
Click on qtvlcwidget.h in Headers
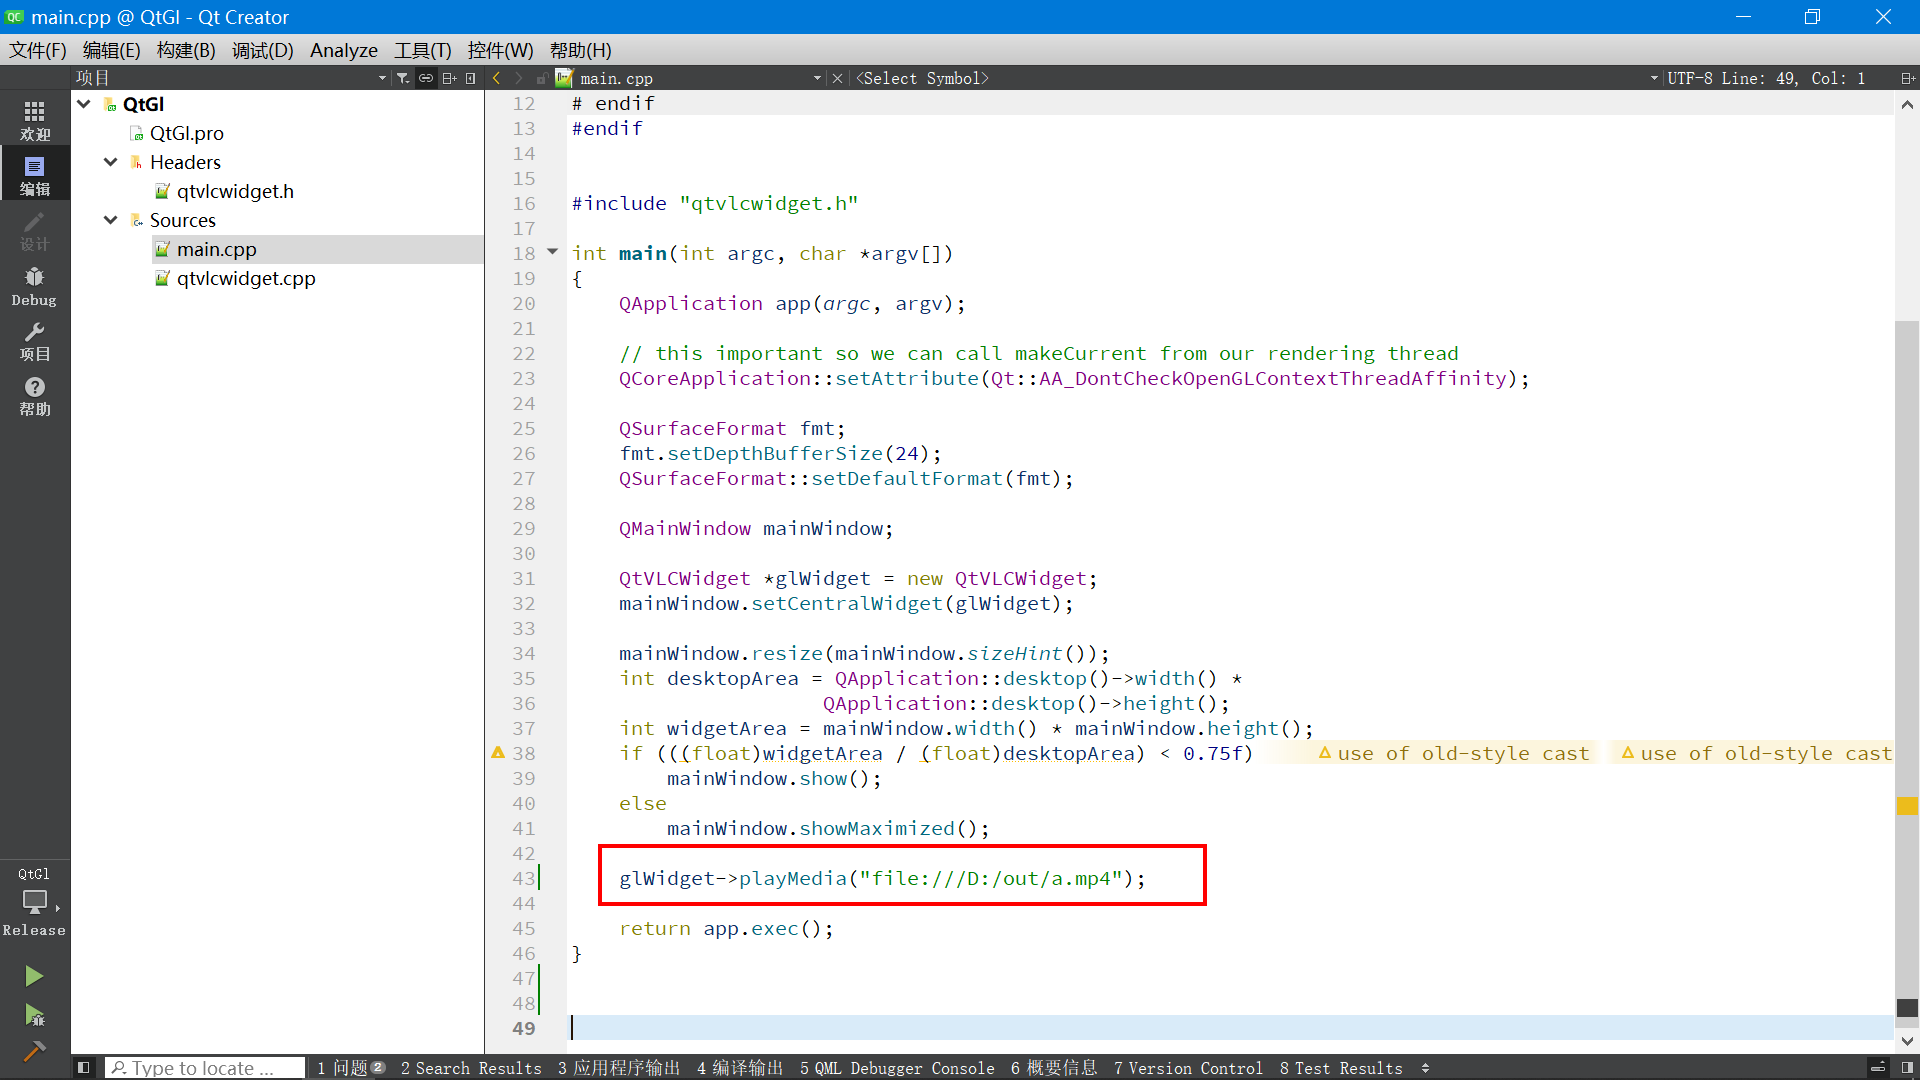235,191
